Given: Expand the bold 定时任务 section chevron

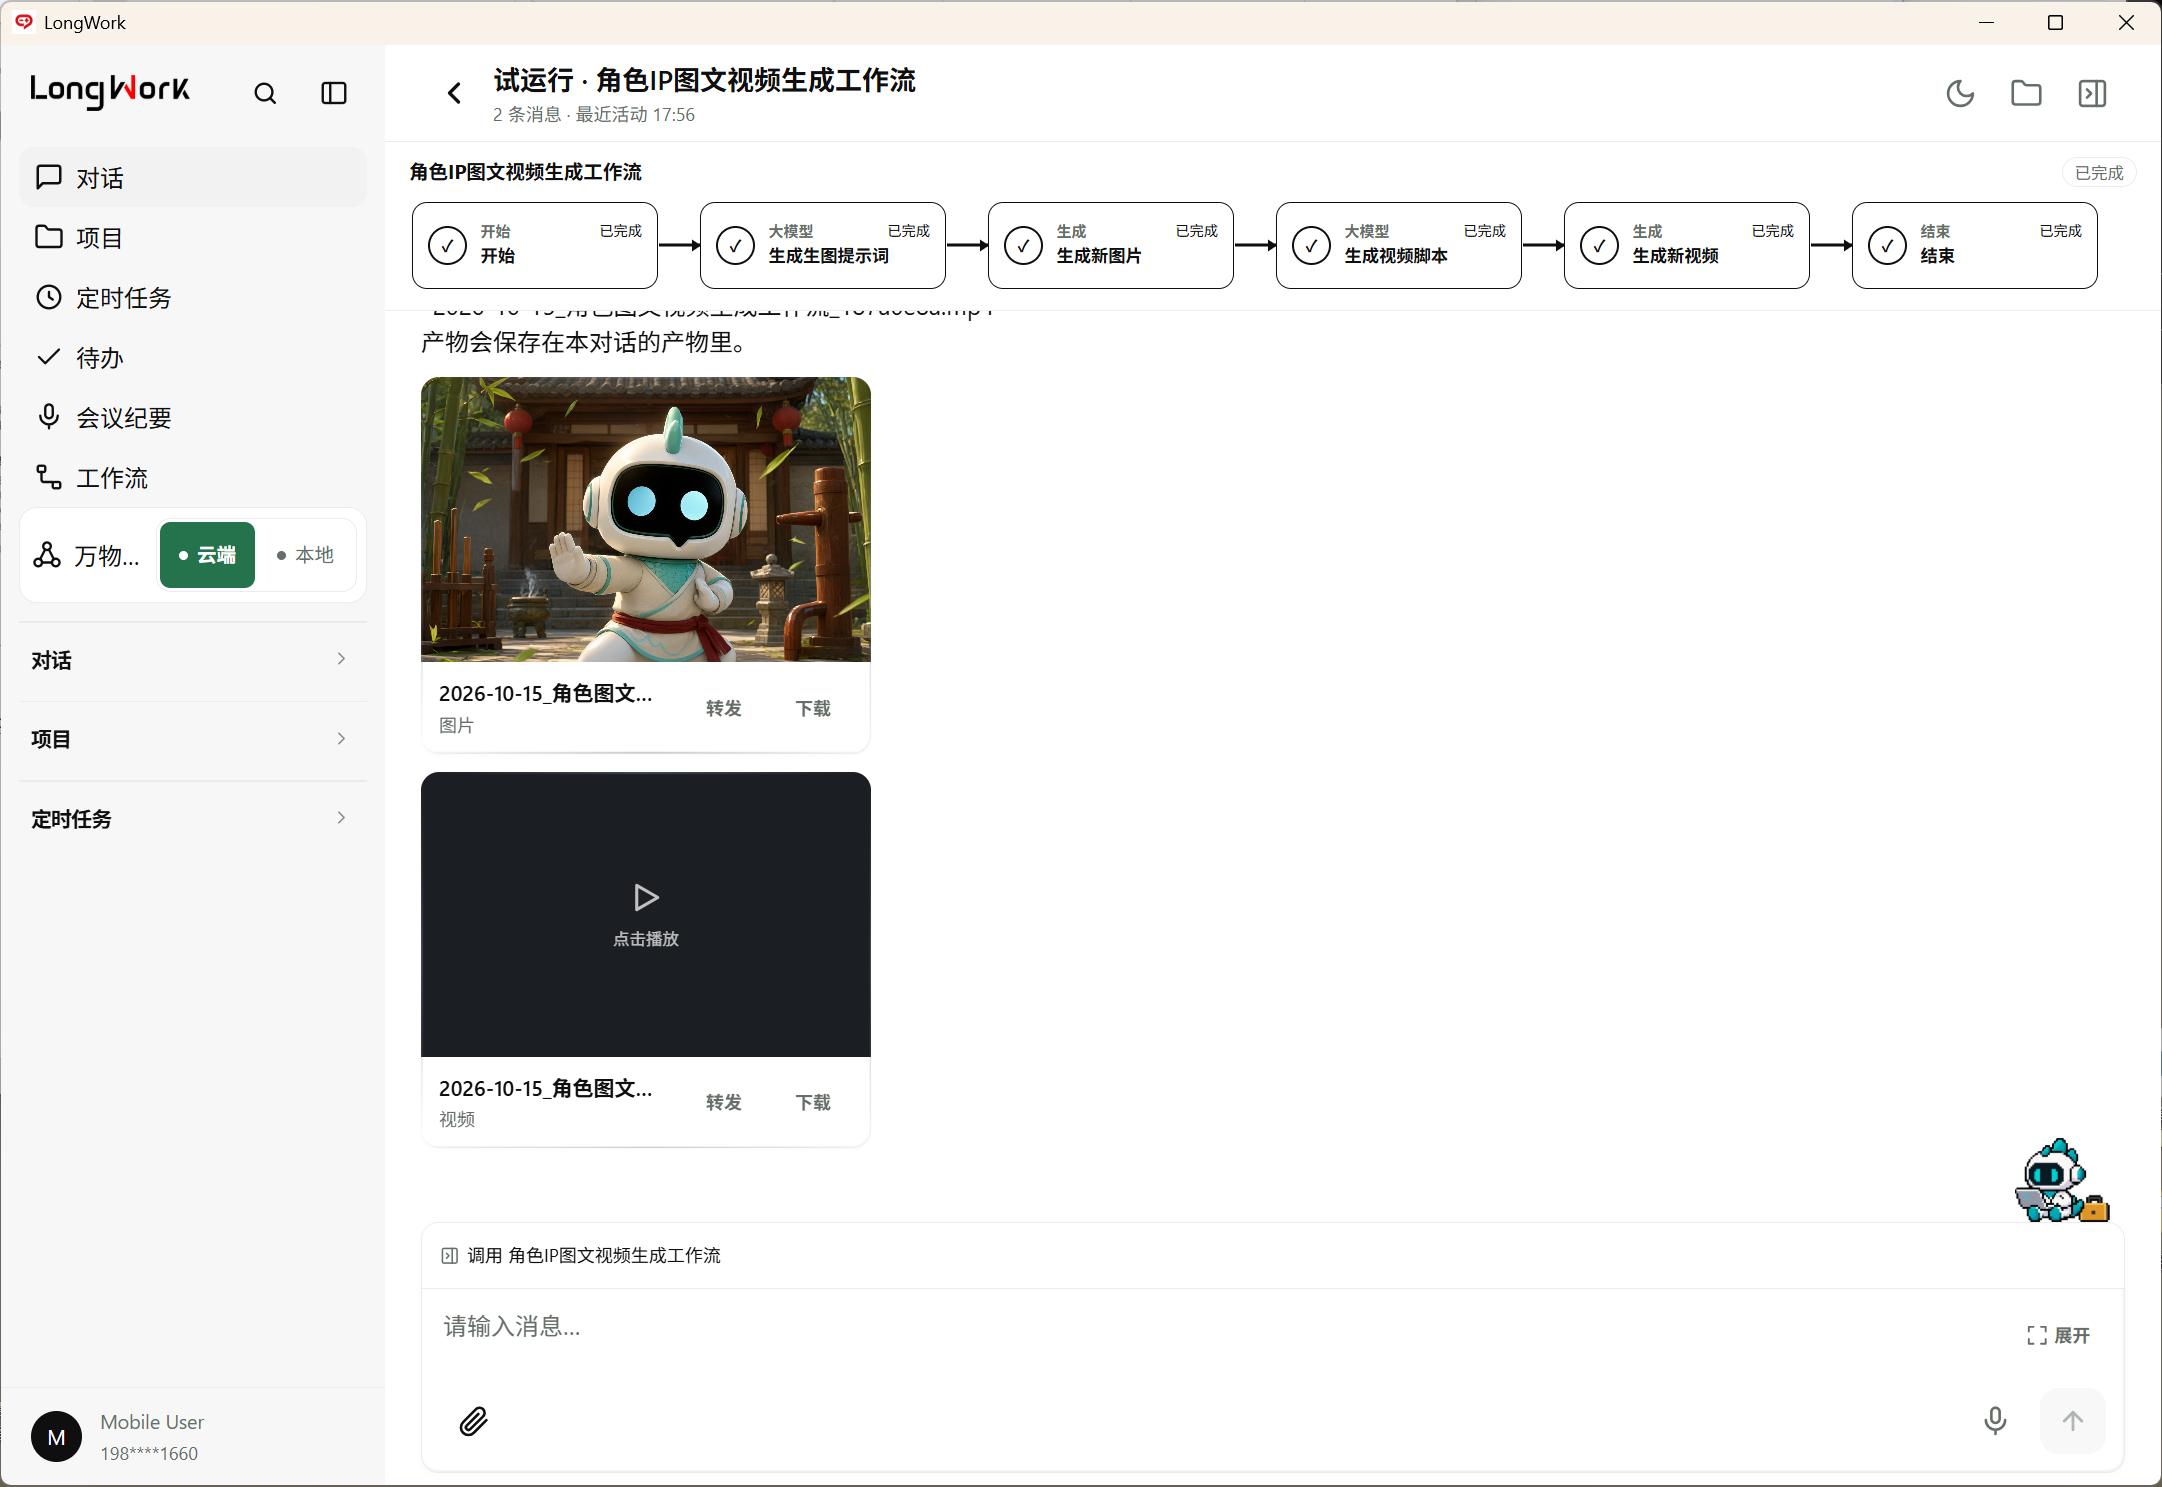Looking at the screenshot, I should pos(342,818).
